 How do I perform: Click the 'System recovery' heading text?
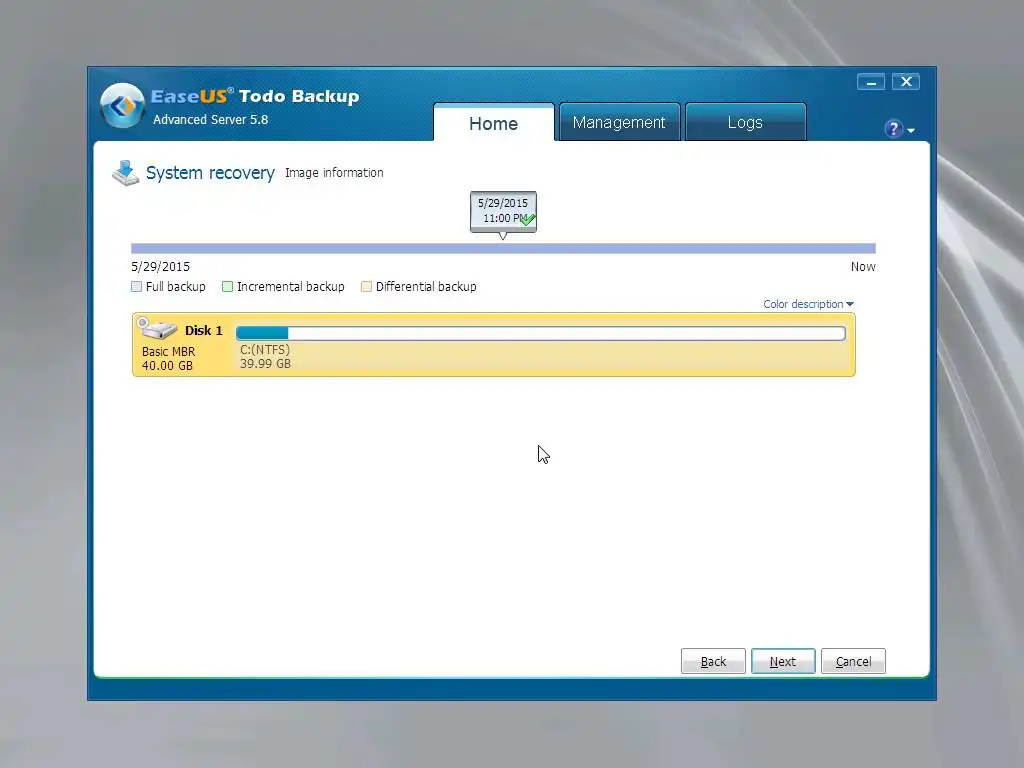(x=210, y=173)
